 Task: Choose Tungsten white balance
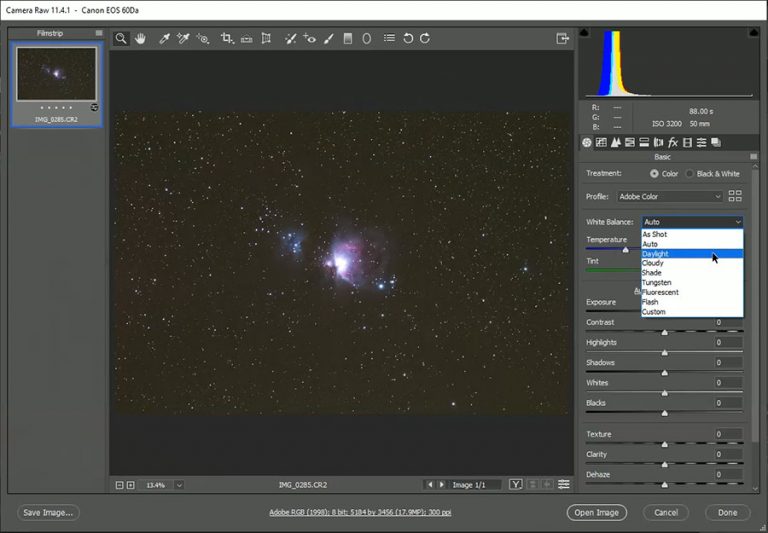693,283
